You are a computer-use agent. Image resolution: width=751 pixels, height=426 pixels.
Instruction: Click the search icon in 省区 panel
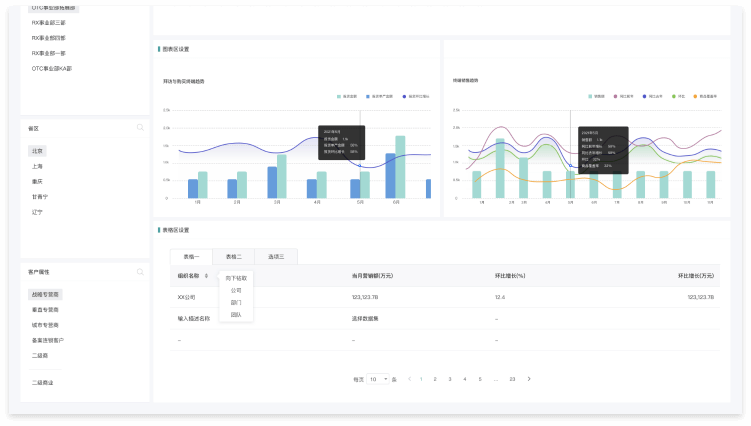click(x=141, y=128)
